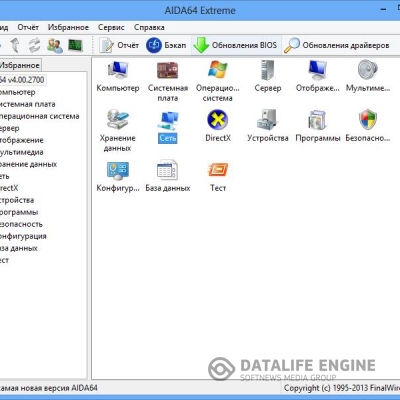Click the Copyright FinalWire status bar text
The image size is (400, 400).
pos(342,388)
